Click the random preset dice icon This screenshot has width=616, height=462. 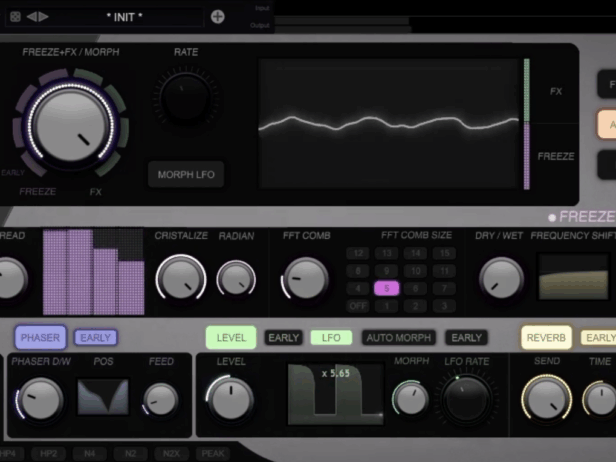pyautogui.click(x=15, y=17)
